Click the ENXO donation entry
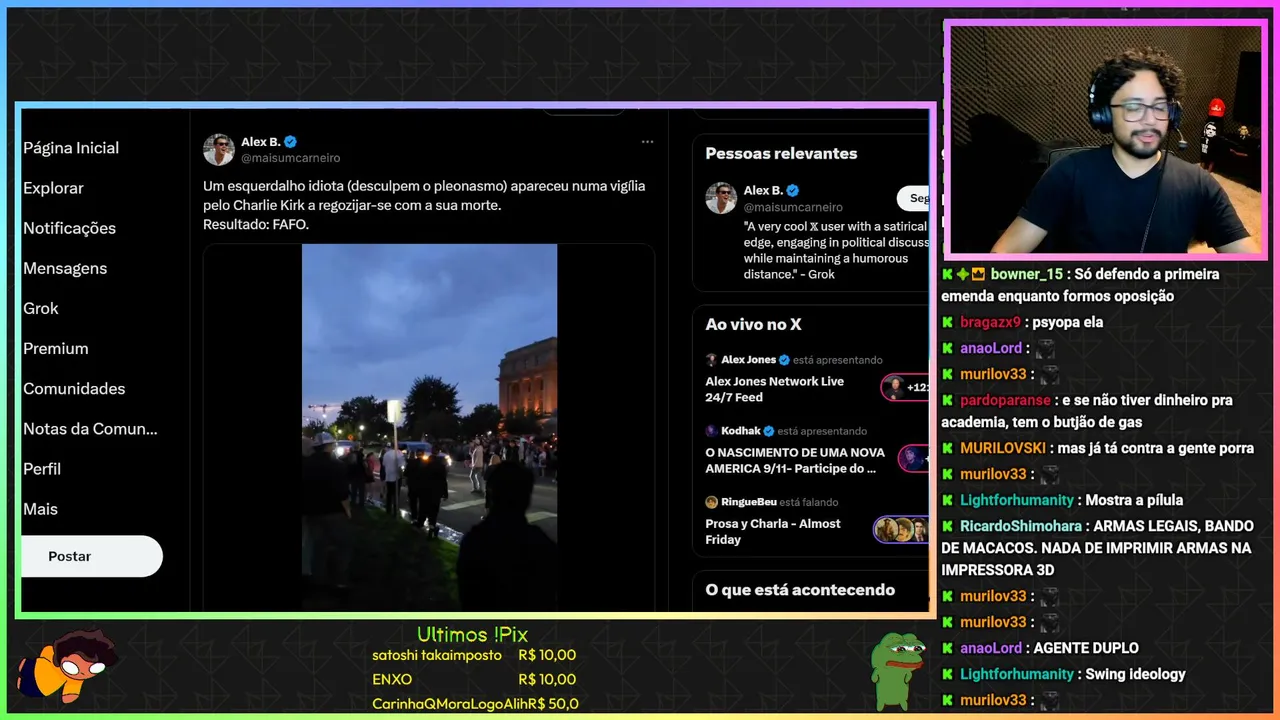The width and height of the screenshot is (1280, 720). tap(474, 679)
